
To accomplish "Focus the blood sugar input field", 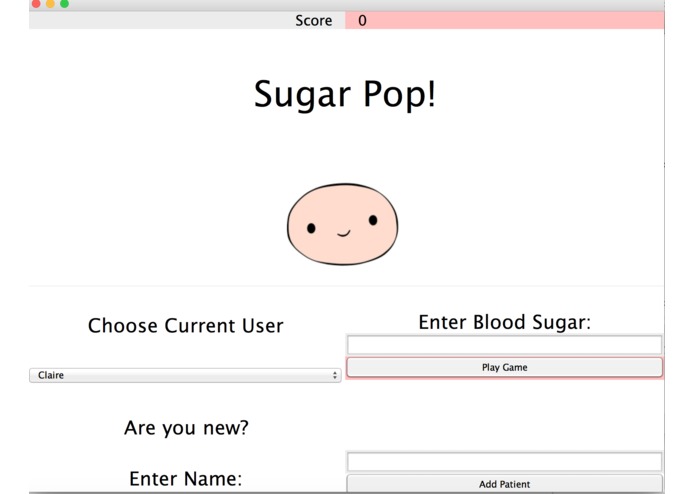I will tap(504, 345).
